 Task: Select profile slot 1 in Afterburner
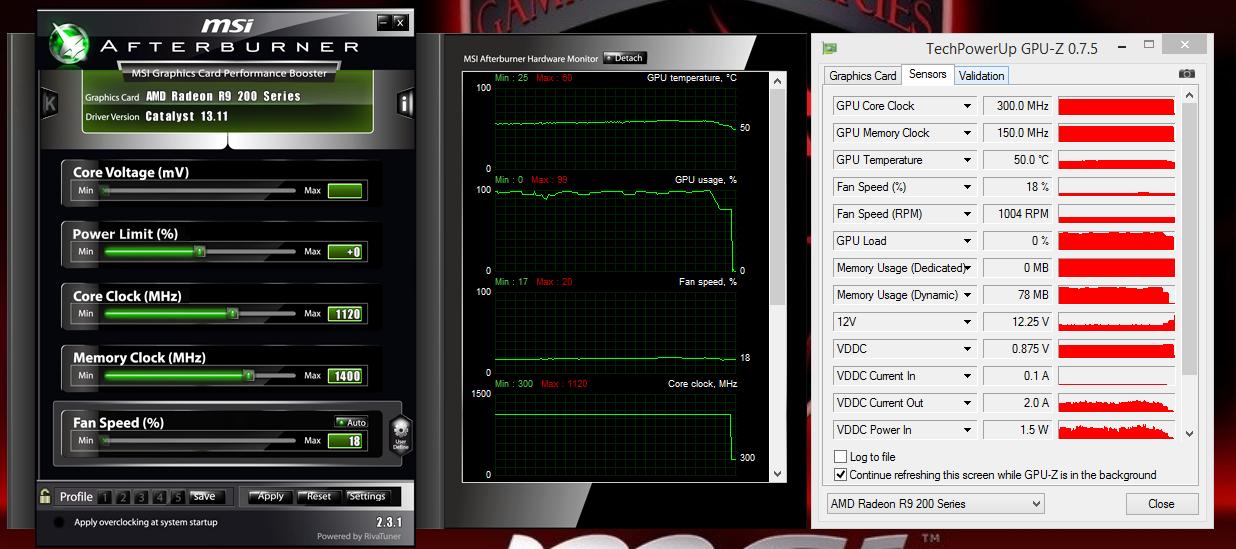(105, 497)
